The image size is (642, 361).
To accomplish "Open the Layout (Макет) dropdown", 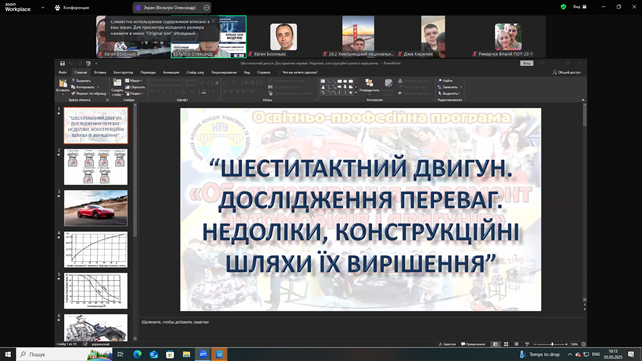I will [134, 81].
